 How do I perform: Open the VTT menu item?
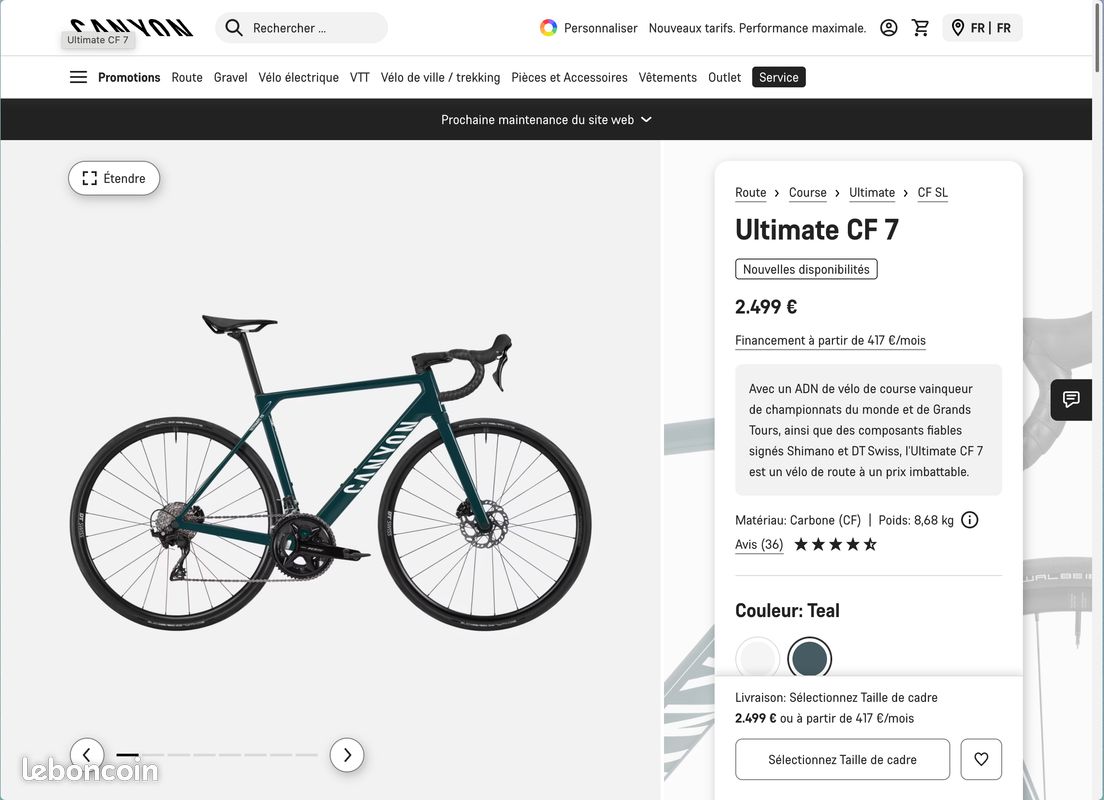pos(359,77)
